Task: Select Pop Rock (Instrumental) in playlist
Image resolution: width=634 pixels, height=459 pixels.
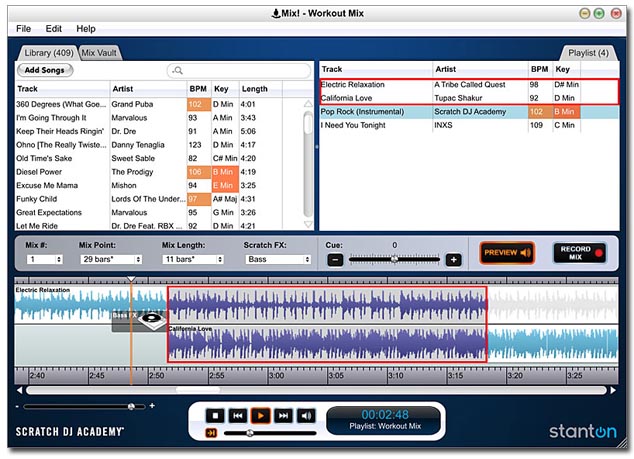Action: click(469, 112)
